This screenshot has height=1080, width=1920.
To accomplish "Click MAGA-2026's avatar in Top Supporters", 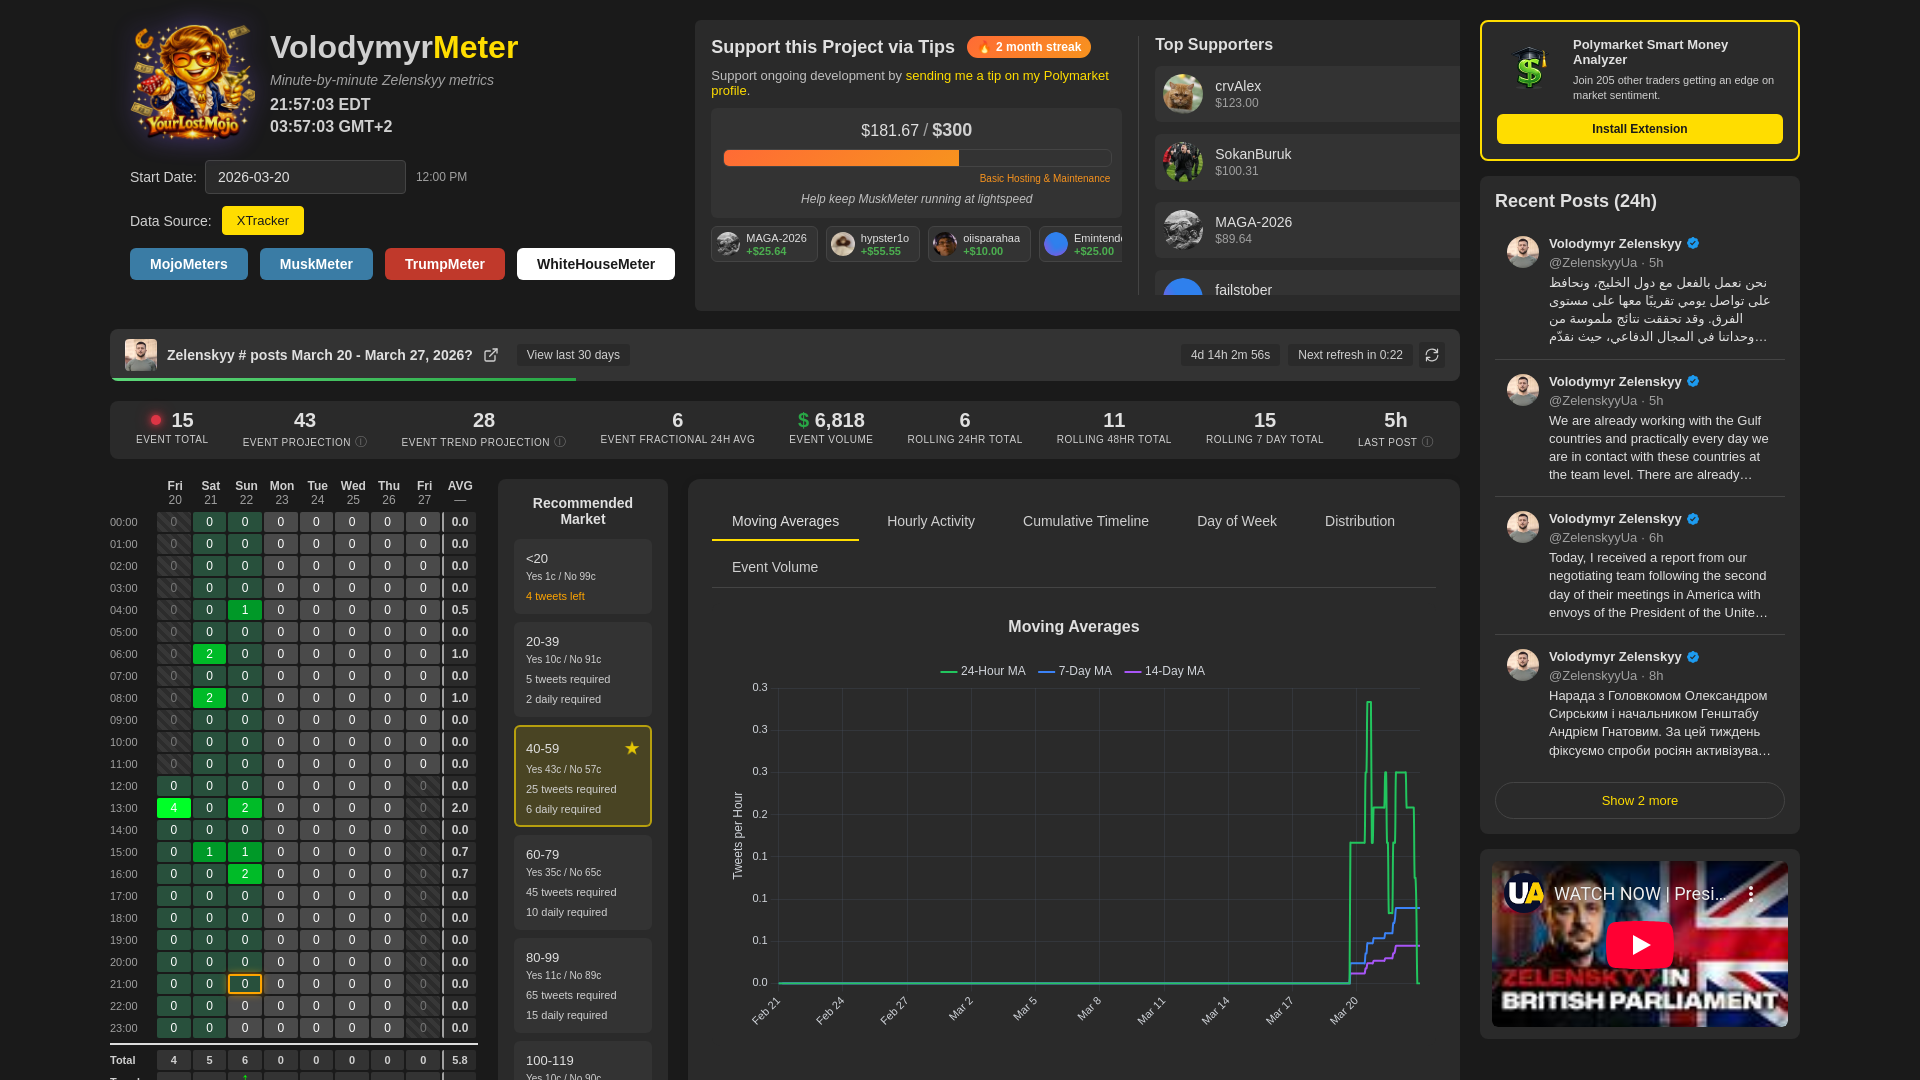I will (1183, 230).
